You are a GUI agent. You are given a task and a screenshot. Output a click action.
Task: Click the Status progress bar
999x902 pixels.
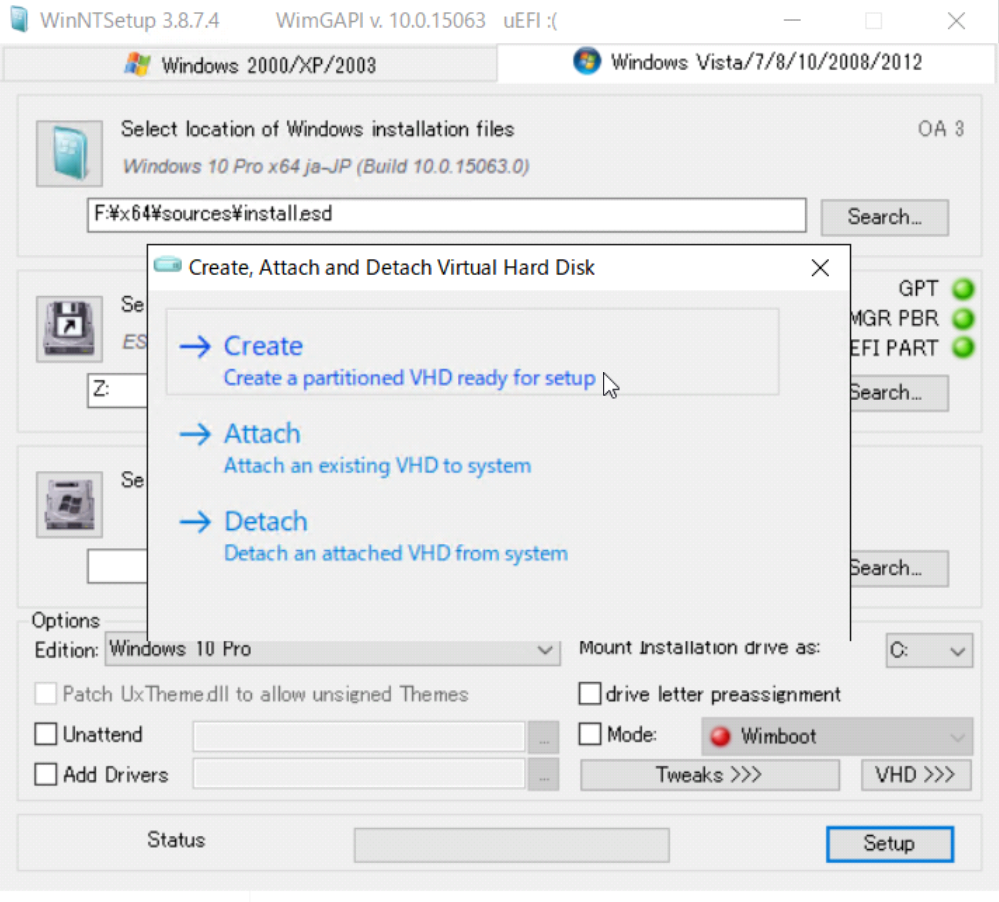[512, 845]
